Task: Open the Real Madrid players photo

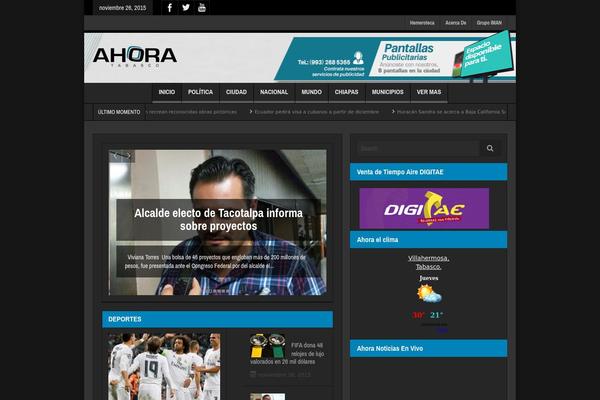Action: pos(164,367)
